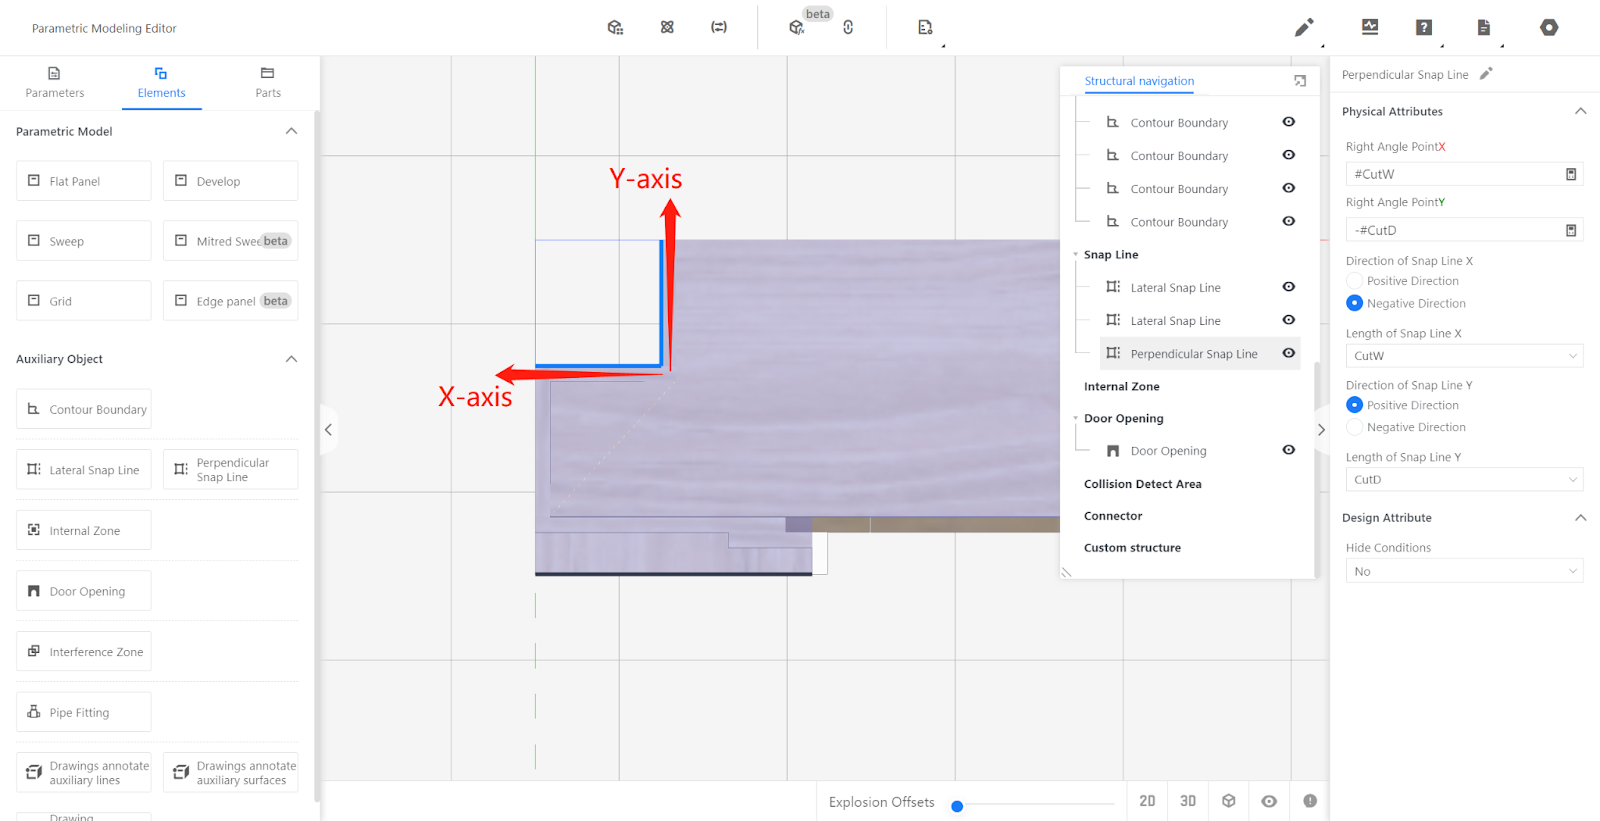The height and width of the screenshot is (821, 1600).
Task: Click the warning info icon in bottom bar
Action: pos(1310,801)
